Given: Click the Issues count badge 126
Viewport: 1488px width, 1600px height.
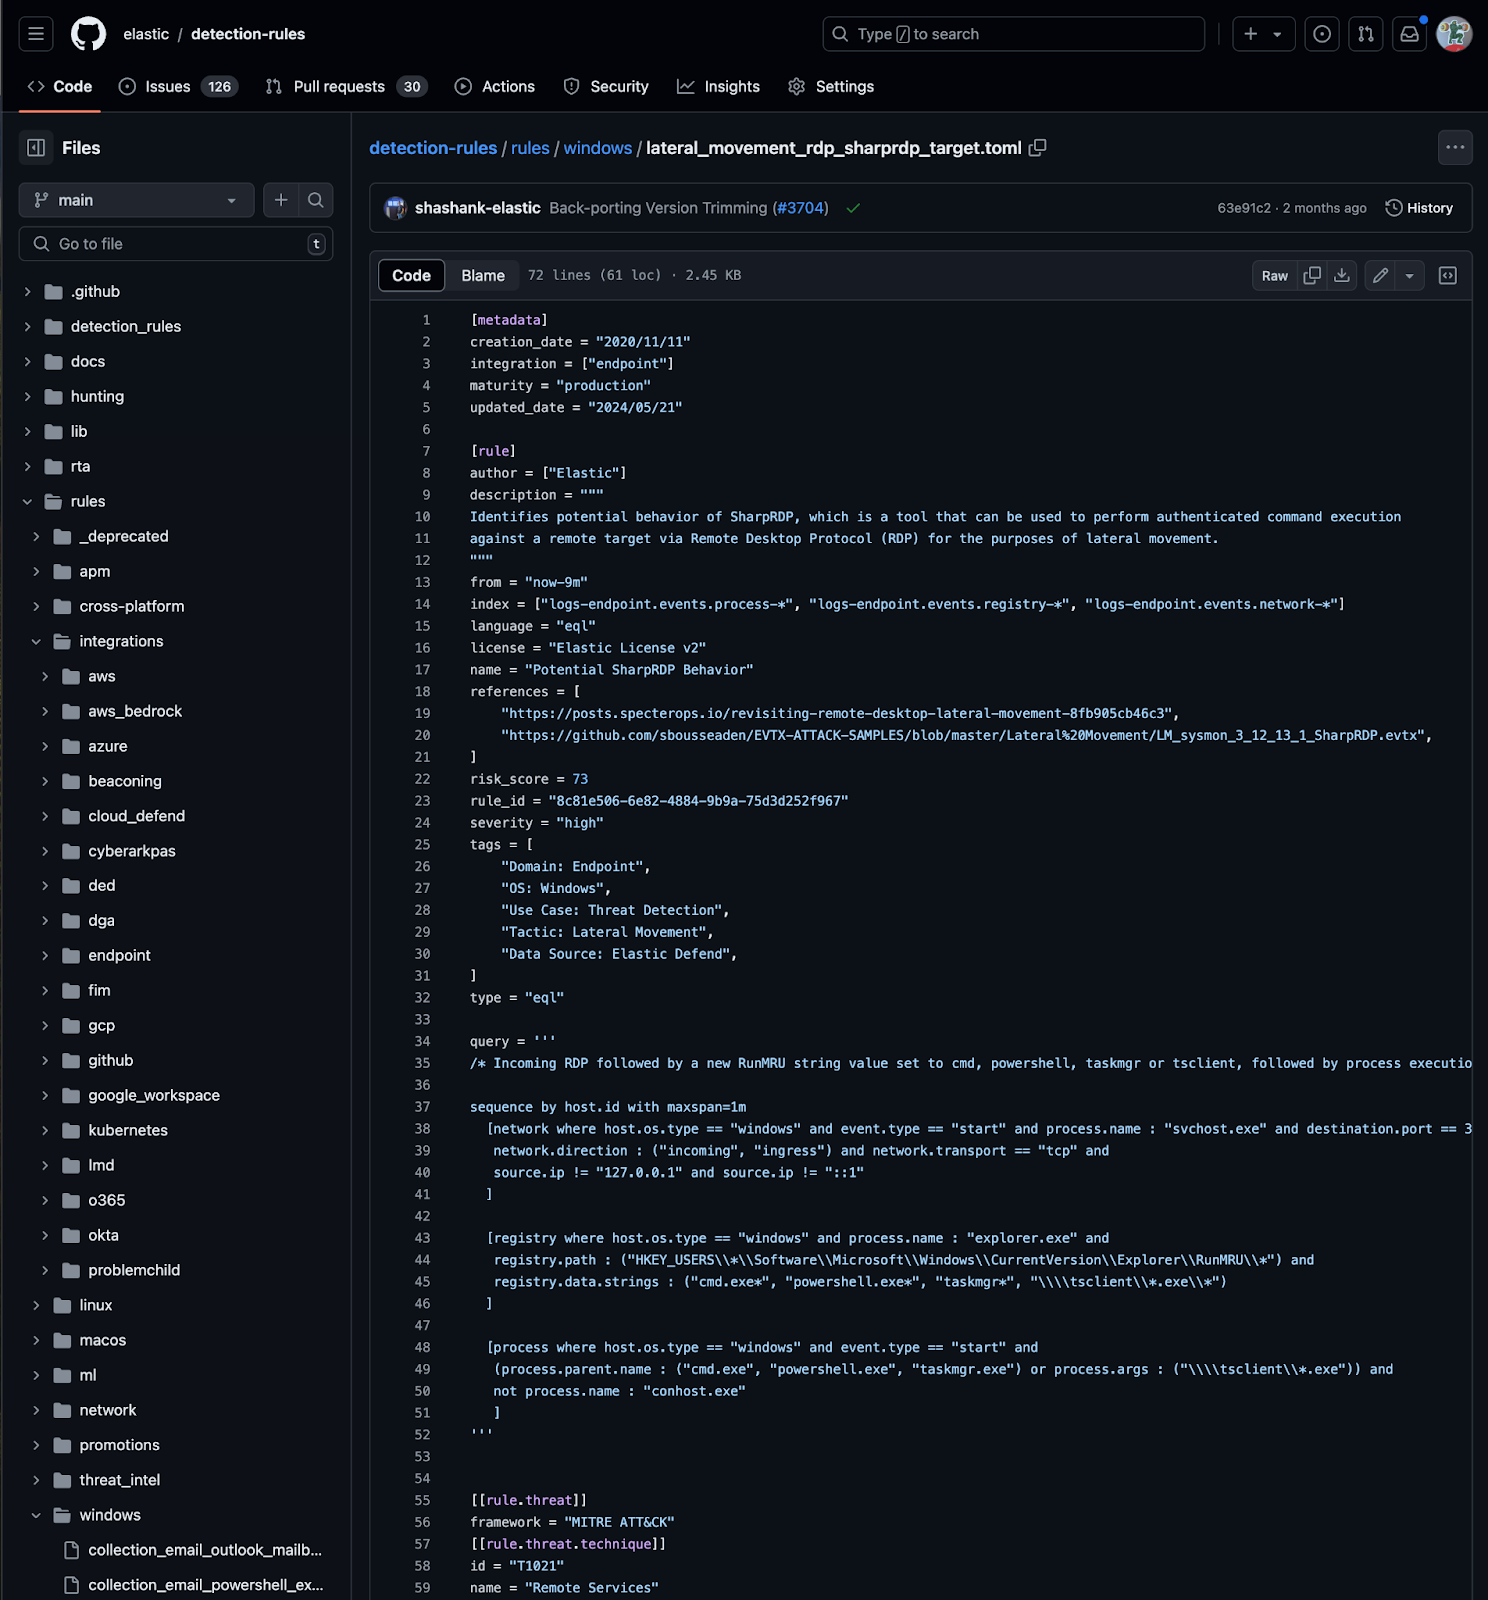Looking at the screenshot, I should click(x=219, y=87).
